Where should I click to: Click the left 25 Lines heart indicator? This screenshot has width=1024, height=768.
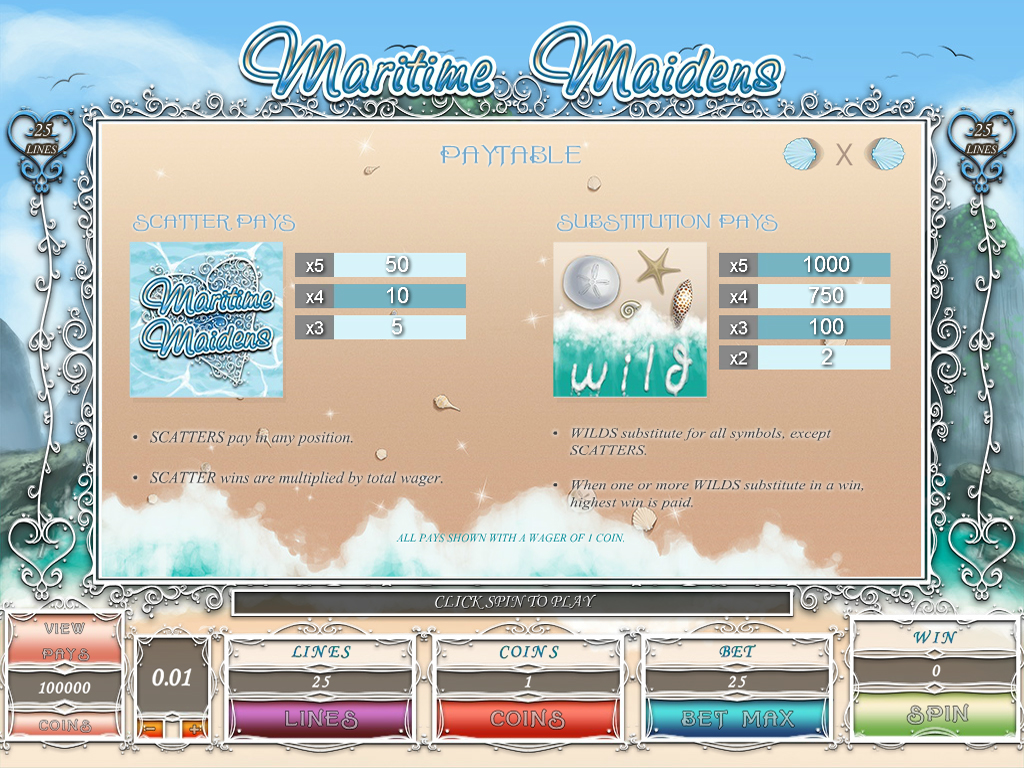pyautogui.click(x=43, y=141)
